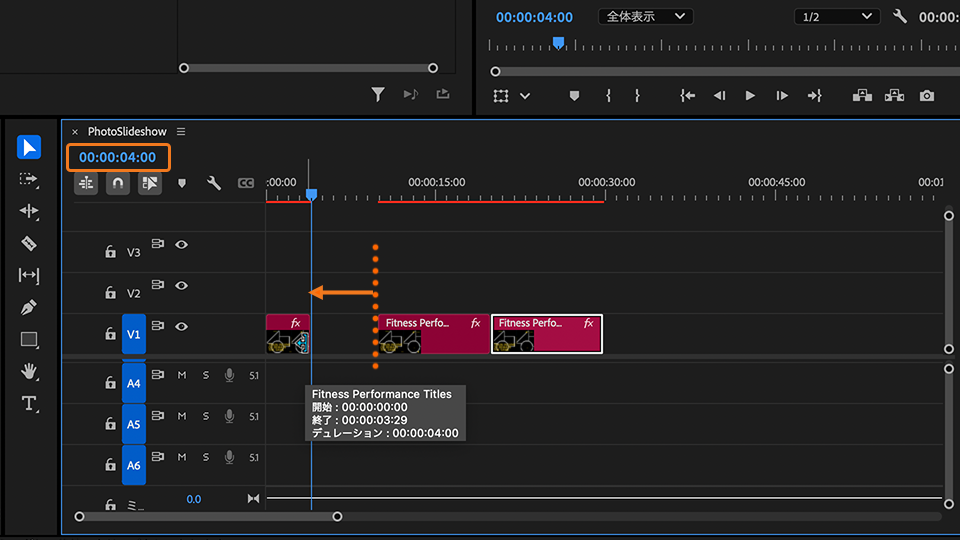Select the Ripple Edit tool
This screenshot has height=540, width=960.
tap(29, 211)
